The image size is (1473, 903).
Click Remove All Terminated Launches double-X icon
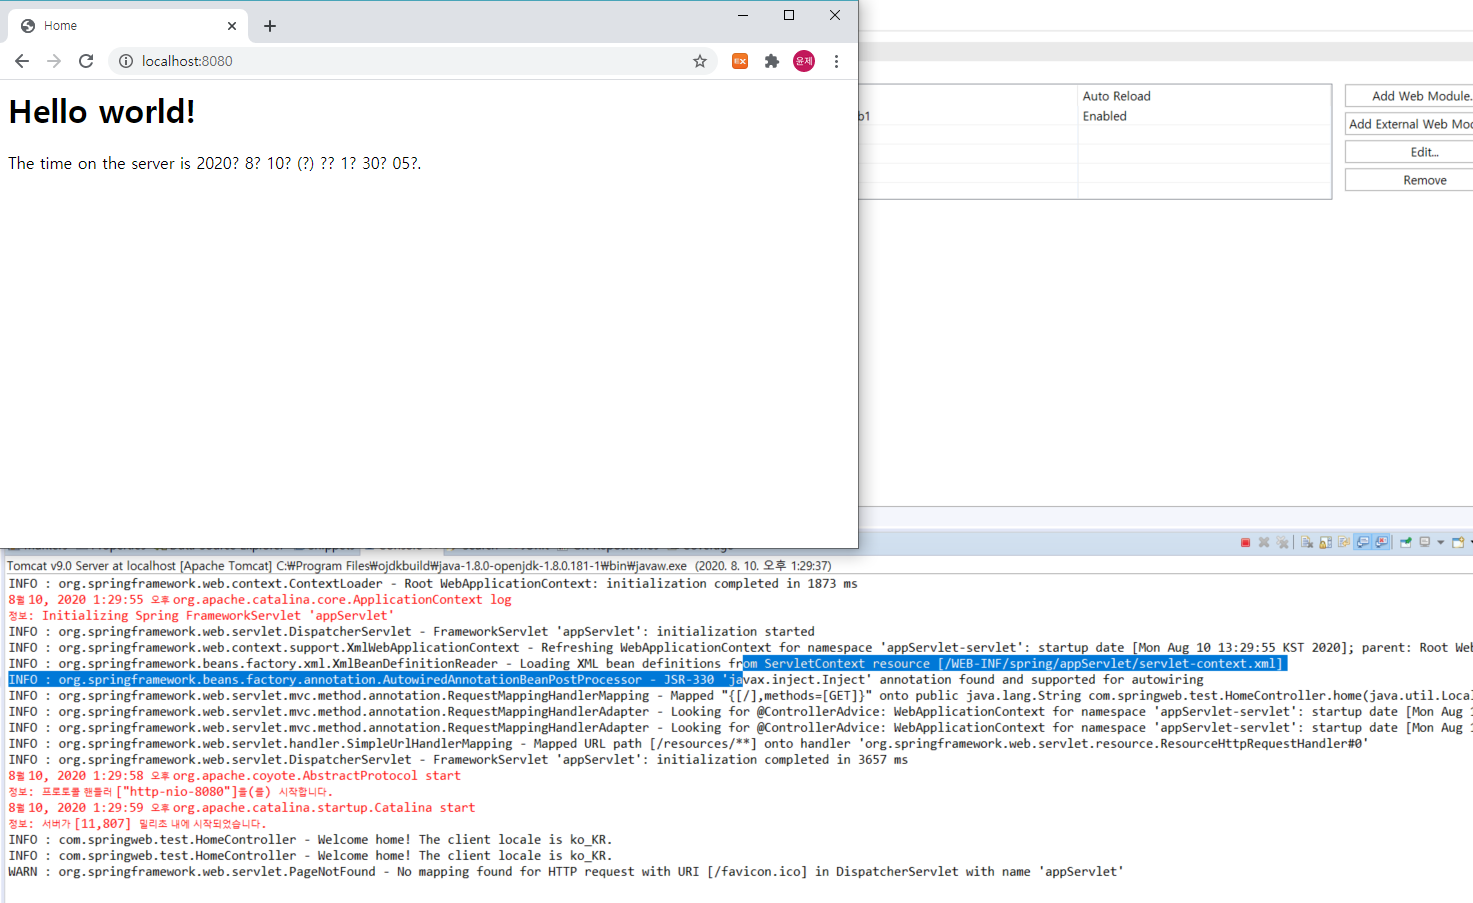(1282, 542)
